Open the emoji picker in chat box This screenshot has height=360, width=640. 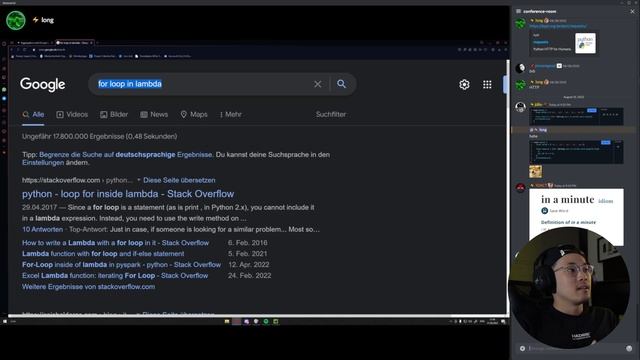629,348
